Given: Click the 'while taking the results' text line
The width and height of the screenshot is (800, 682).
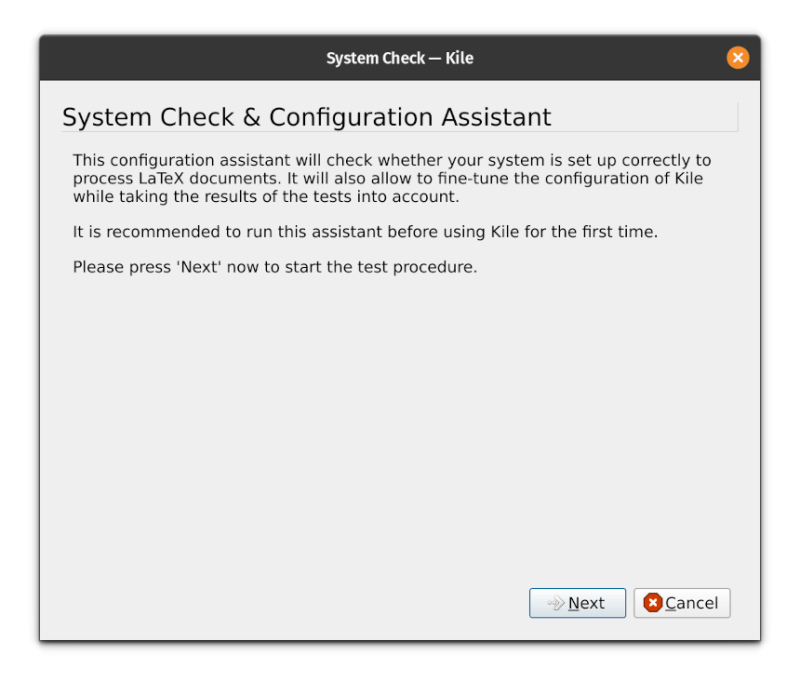Looking at the screenshot, I should (265, 197).
